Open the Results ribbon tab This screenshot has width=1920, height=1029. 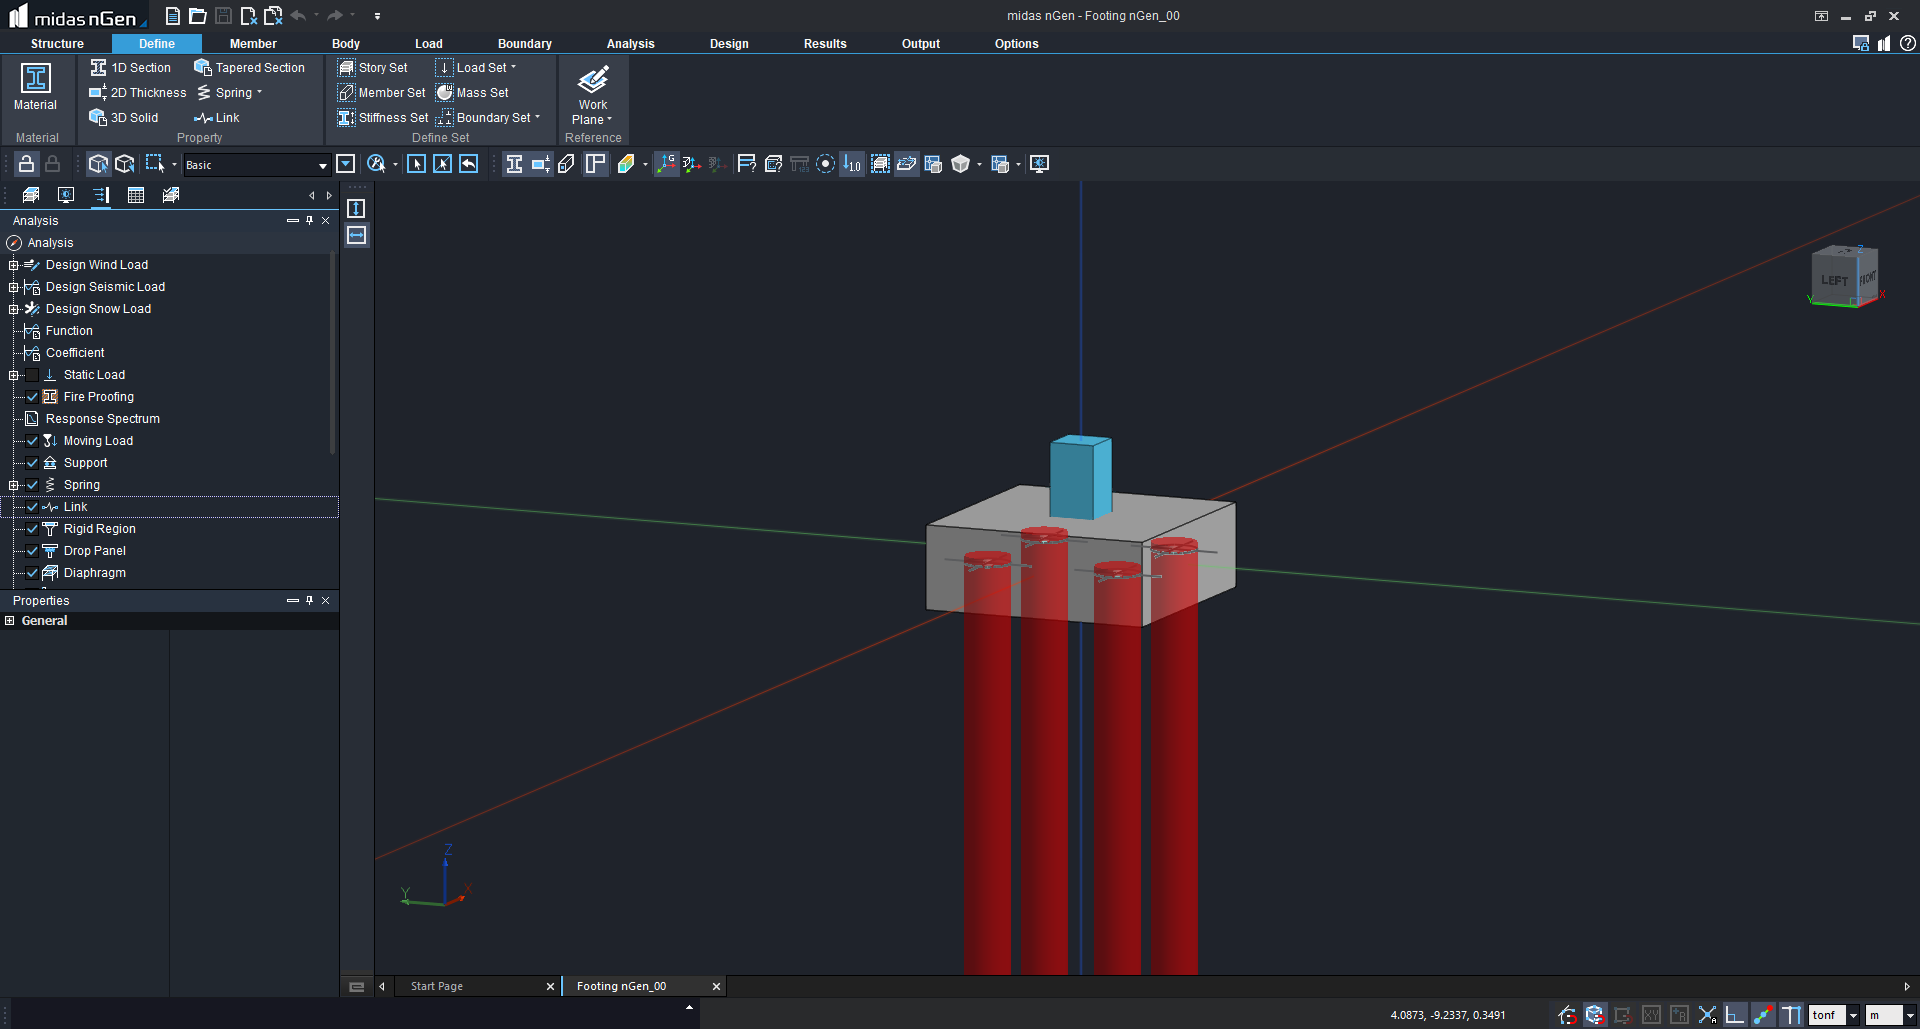click(824, 44)
